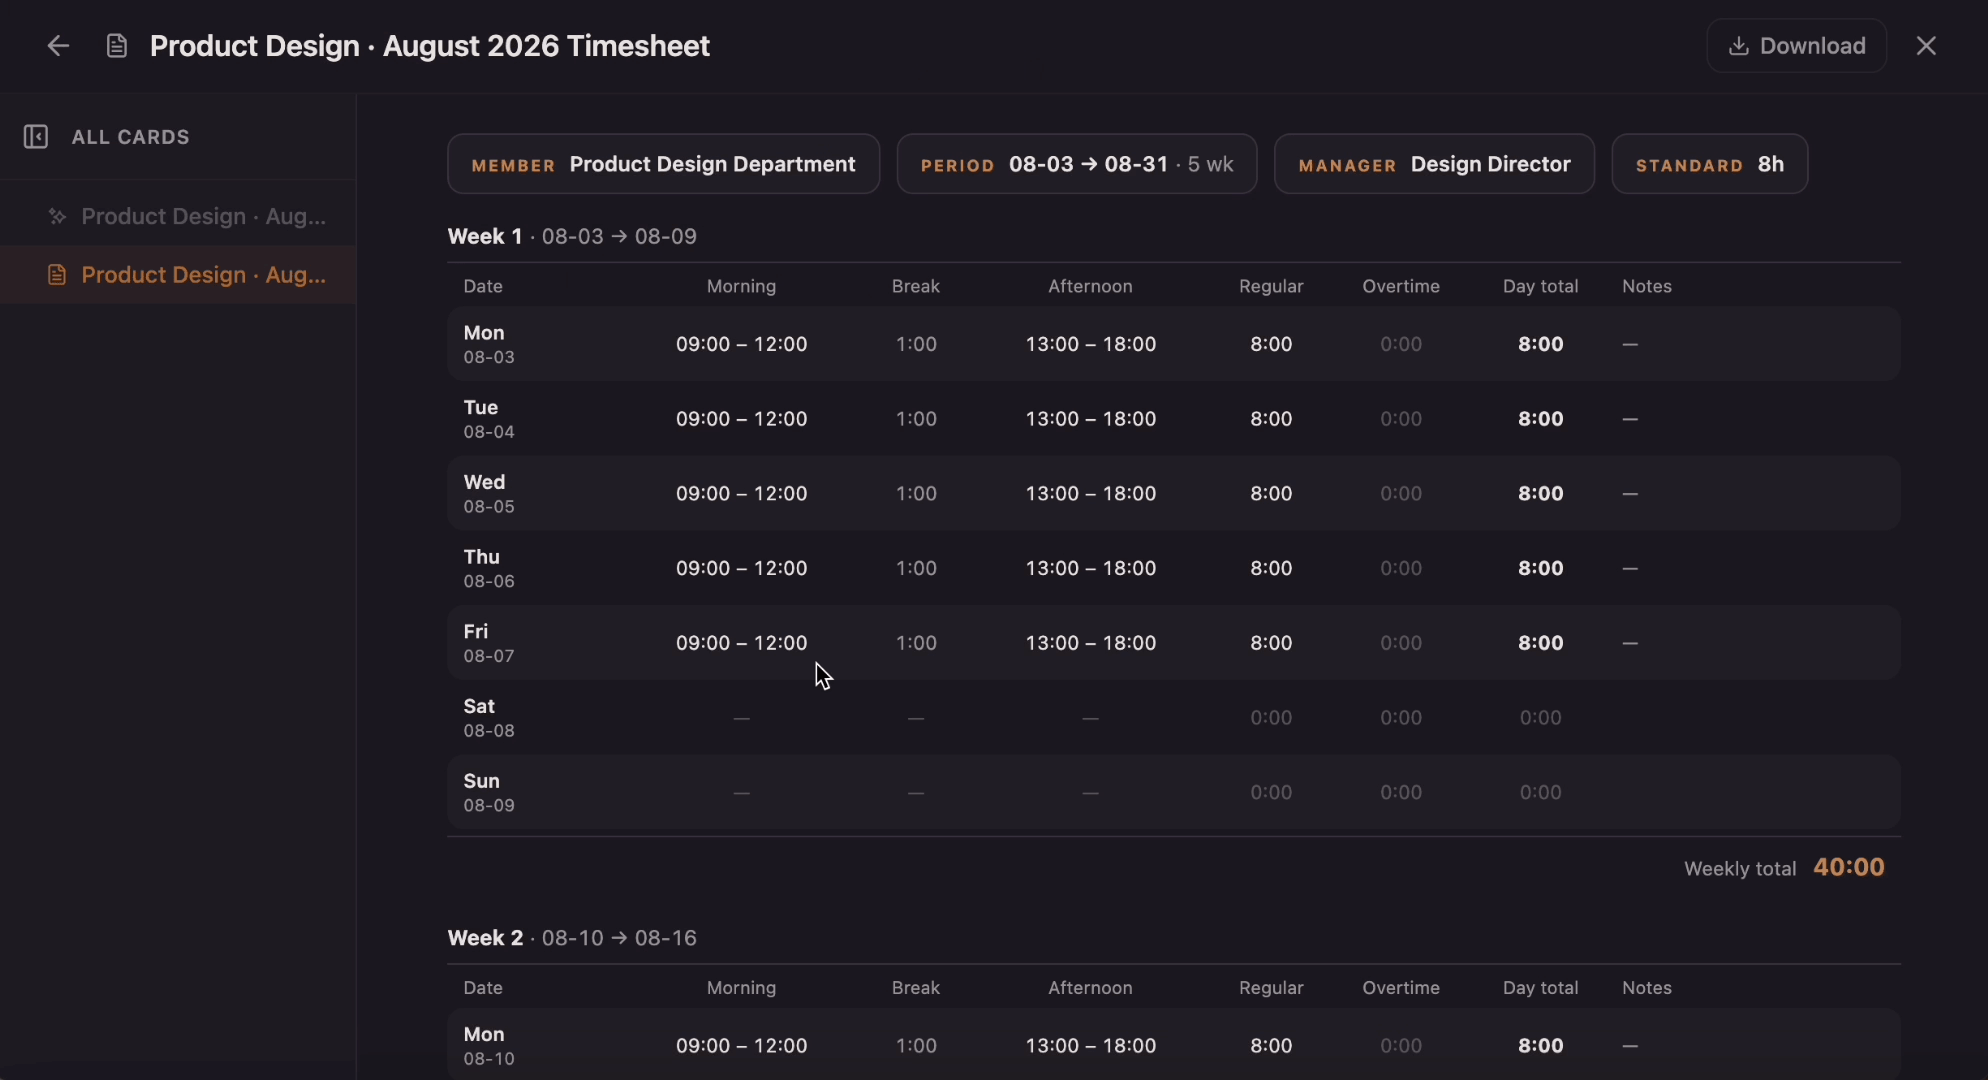1988x1080 pixels.
Task: Click the Mon 08-03 overtime value 0:00
Action: pos(1401,344)
